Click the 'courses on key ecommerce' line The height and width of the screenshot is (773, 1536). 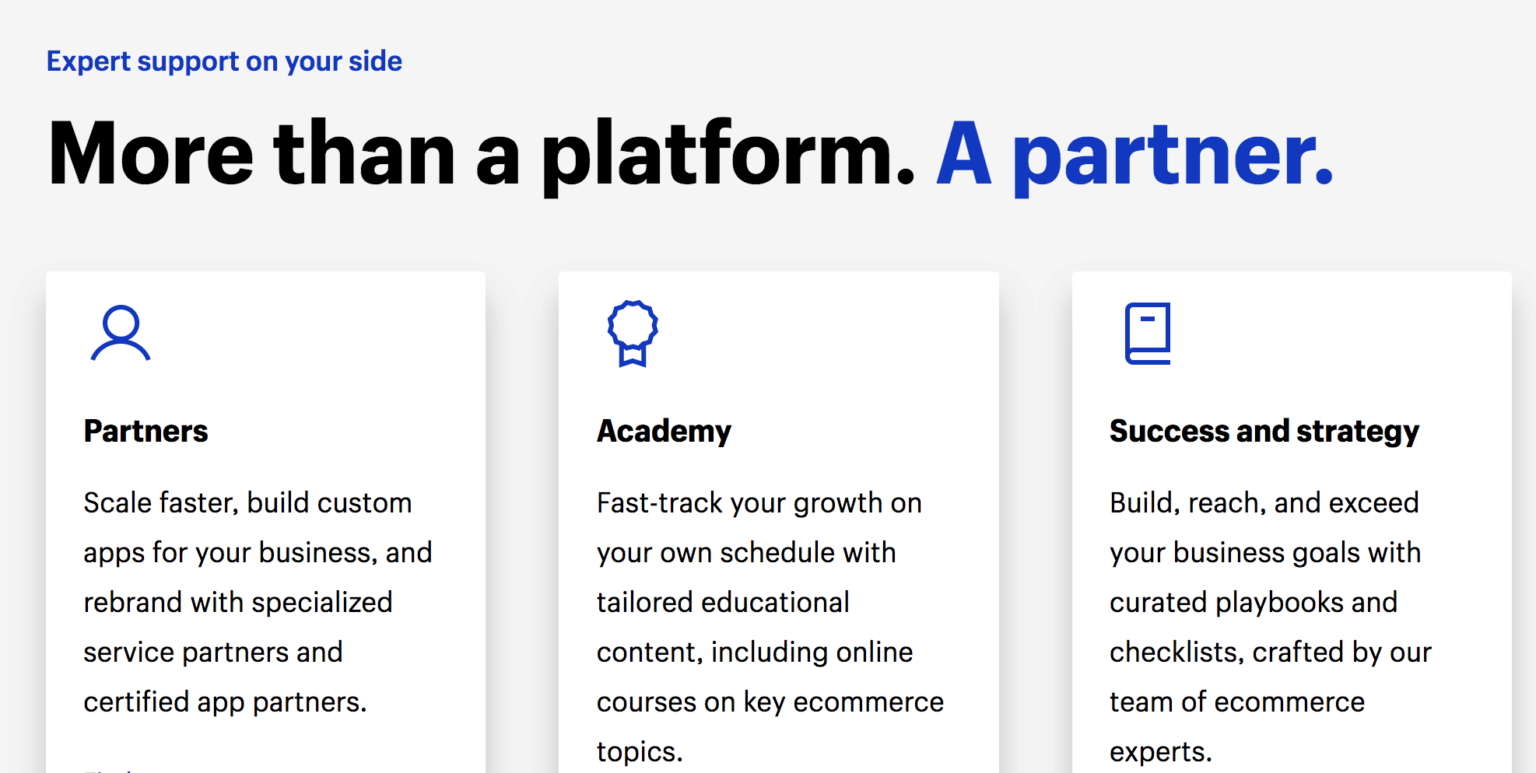[770, 702]
